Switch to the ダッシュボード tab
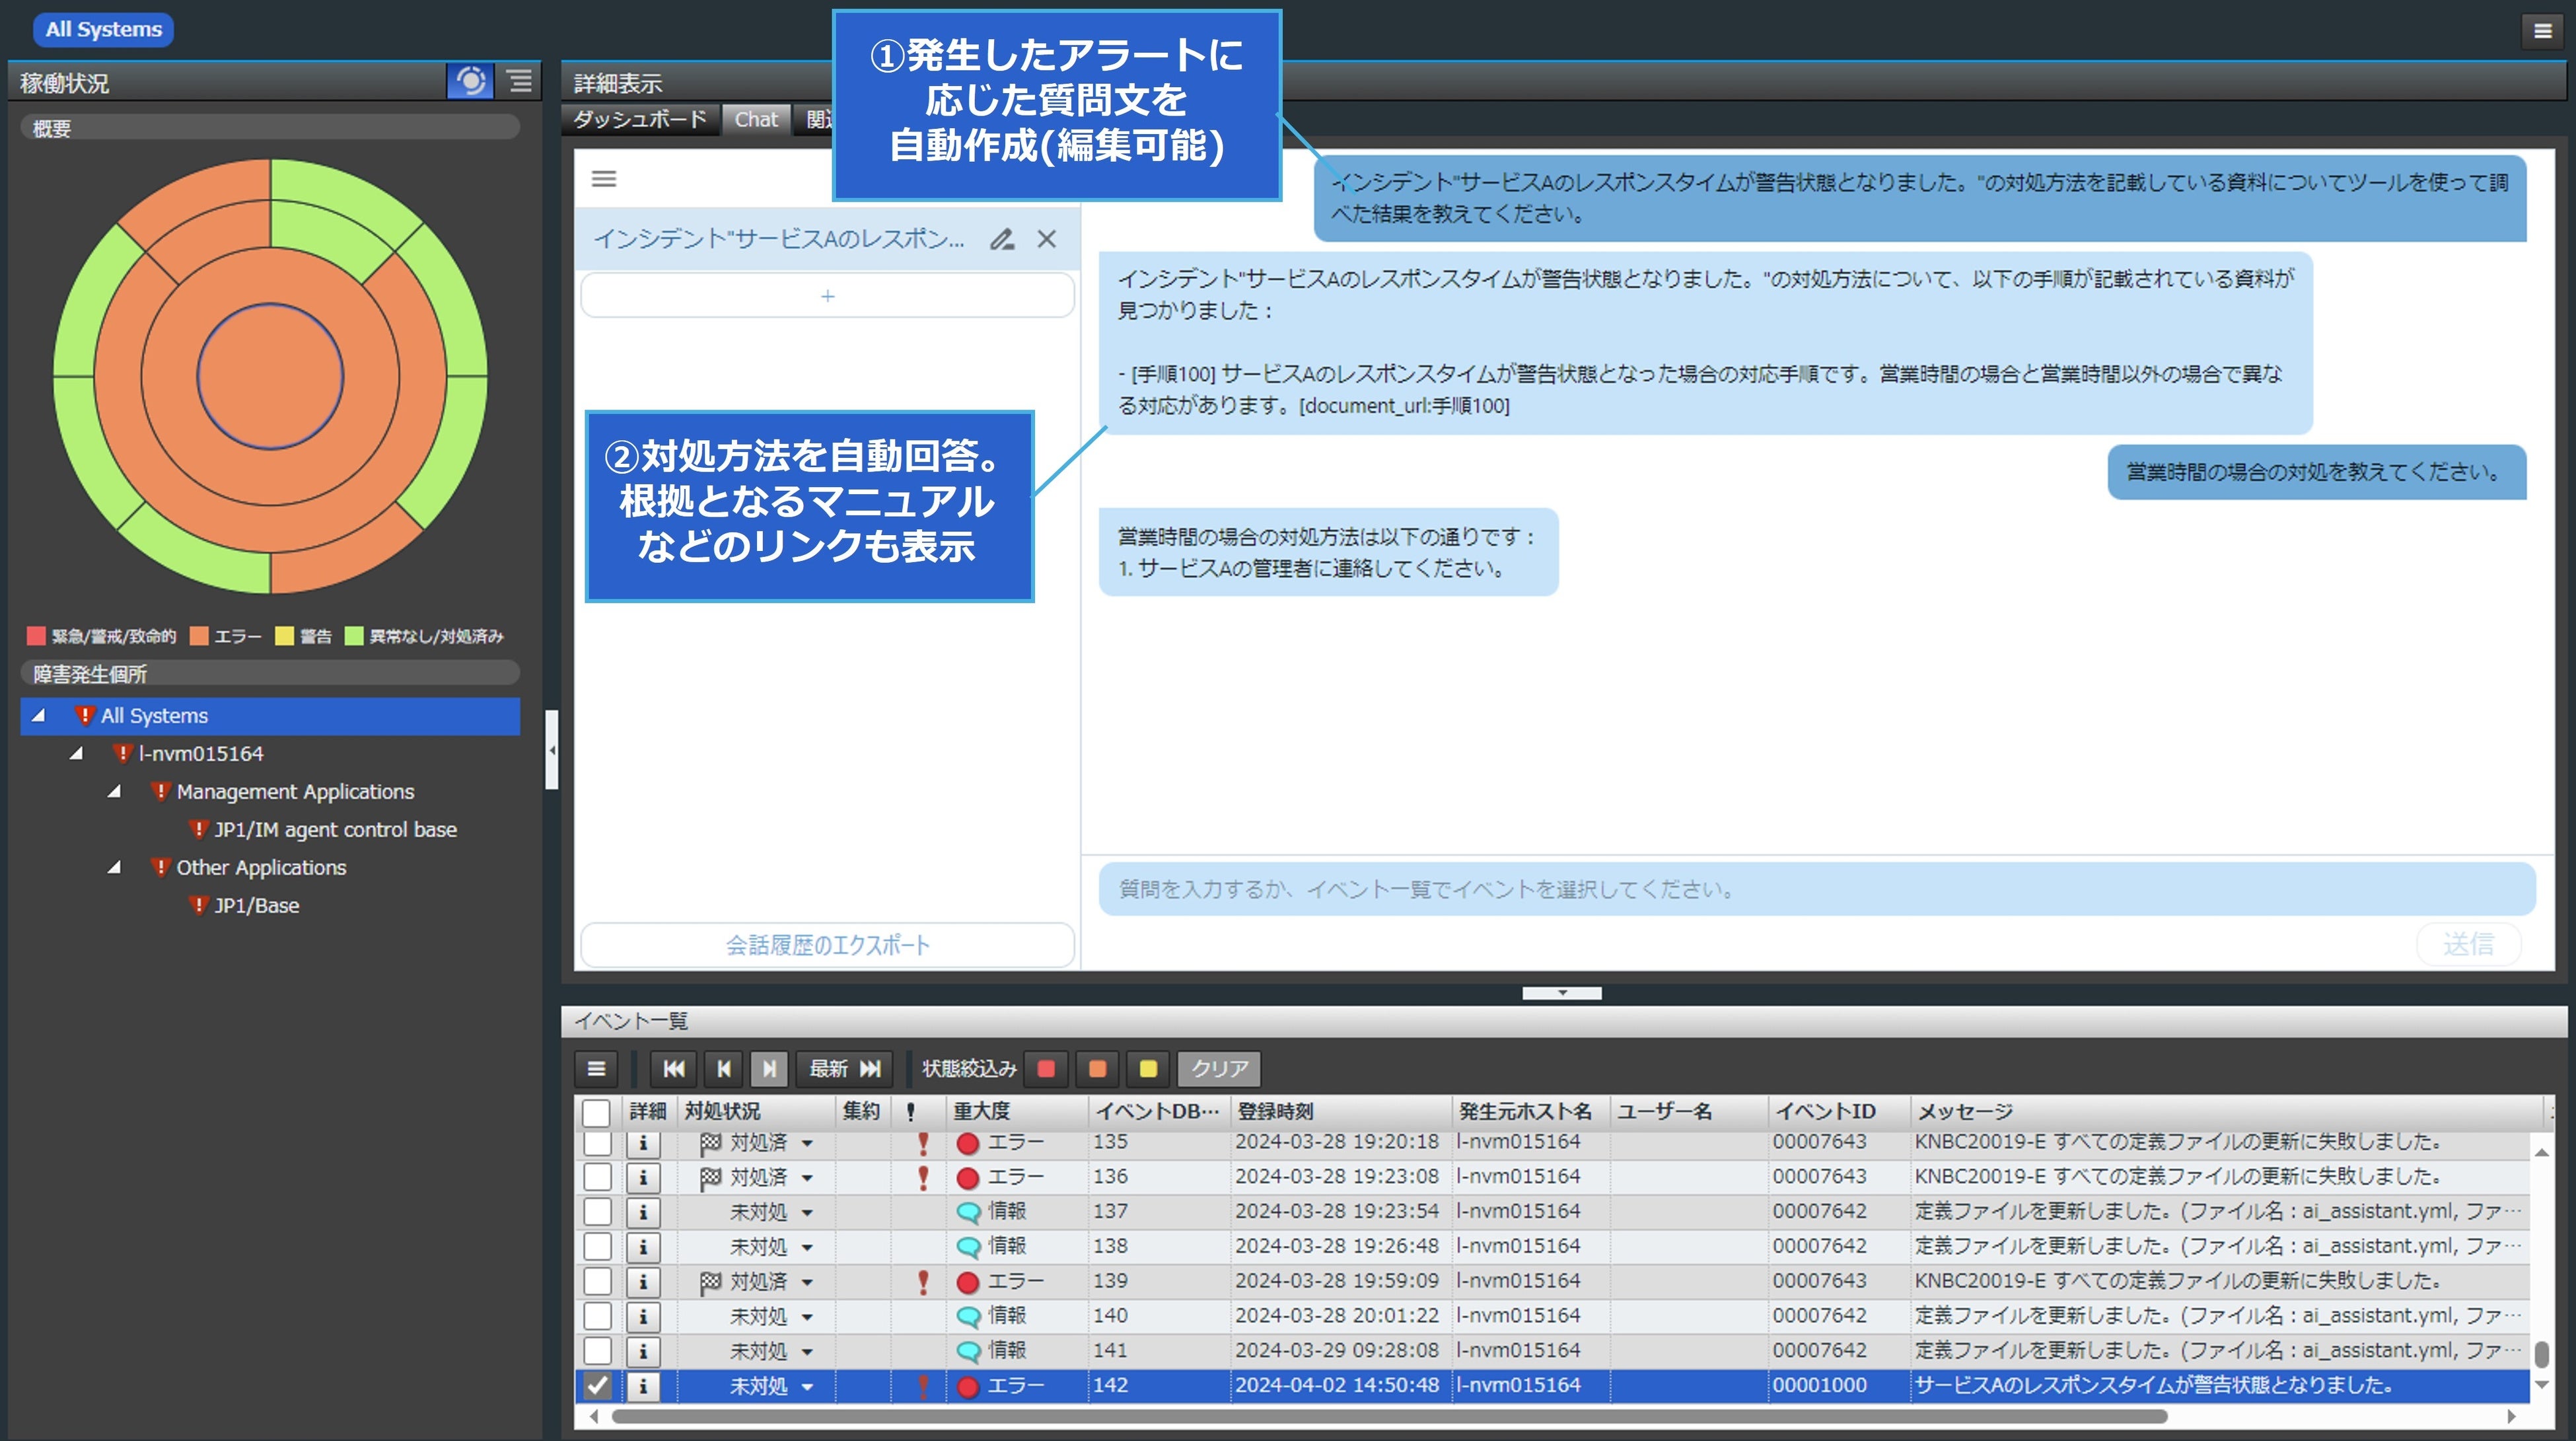2576x1441 pixels. click(640, 119)
